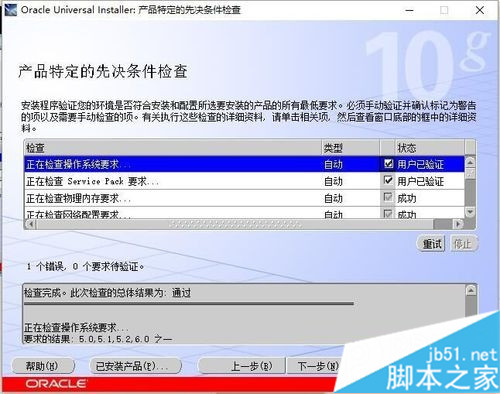Click up arrow of checks table scrollbar
This screenshot has height=394, width=500.
(470, 162)
